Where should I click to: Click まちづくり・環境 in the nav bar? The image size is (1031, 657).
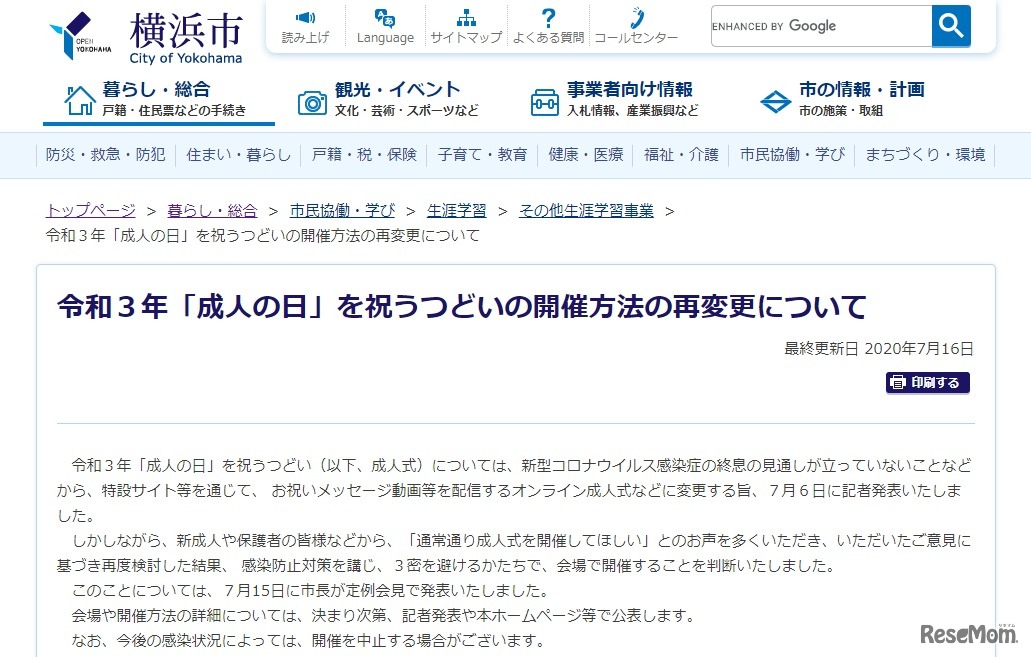(925, 155)
